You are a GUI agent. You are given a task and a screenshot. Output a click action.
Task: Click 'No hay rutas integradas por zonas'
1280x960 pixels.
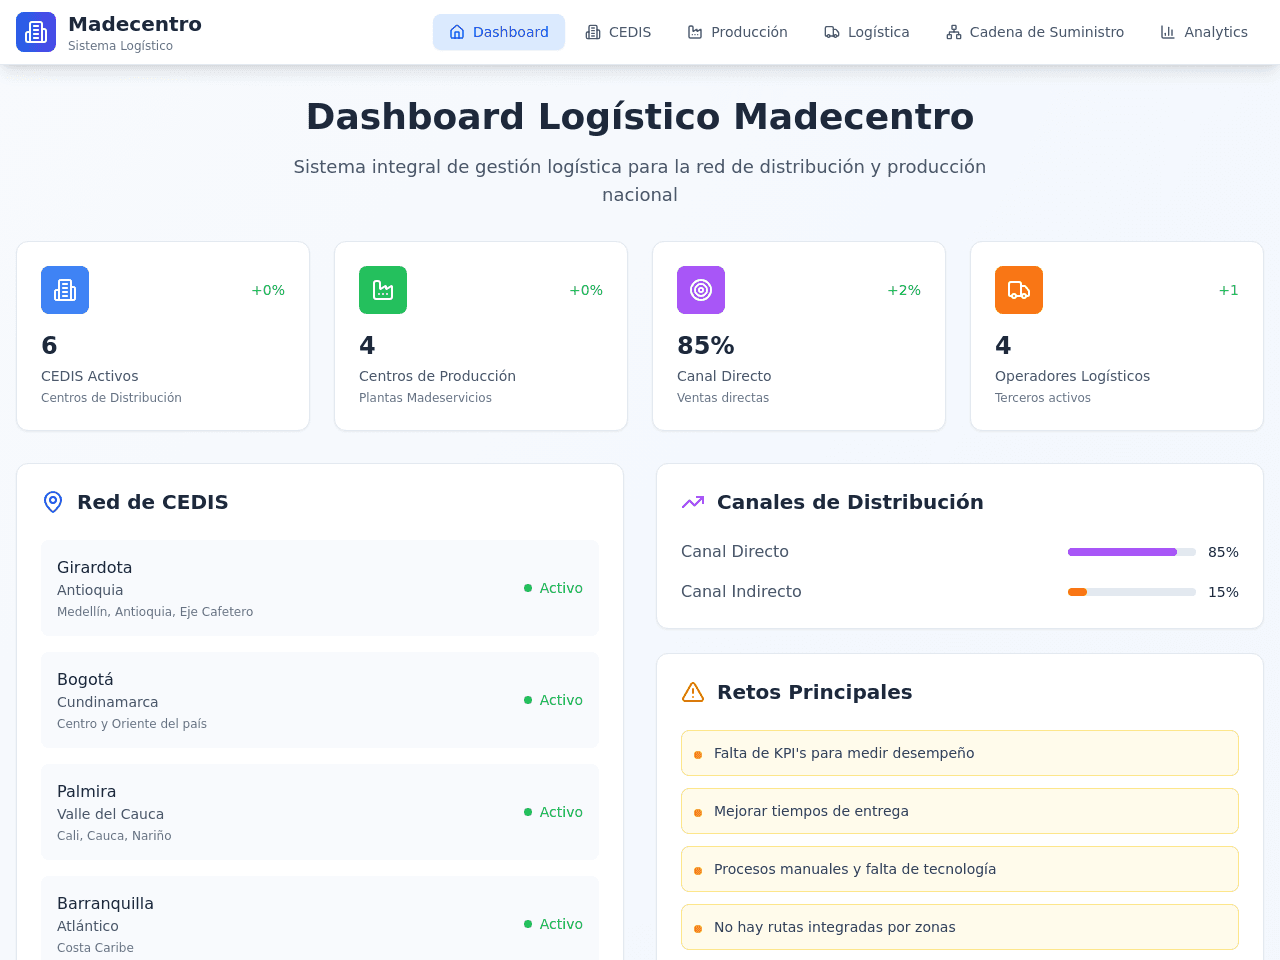[x=960, y=927]
